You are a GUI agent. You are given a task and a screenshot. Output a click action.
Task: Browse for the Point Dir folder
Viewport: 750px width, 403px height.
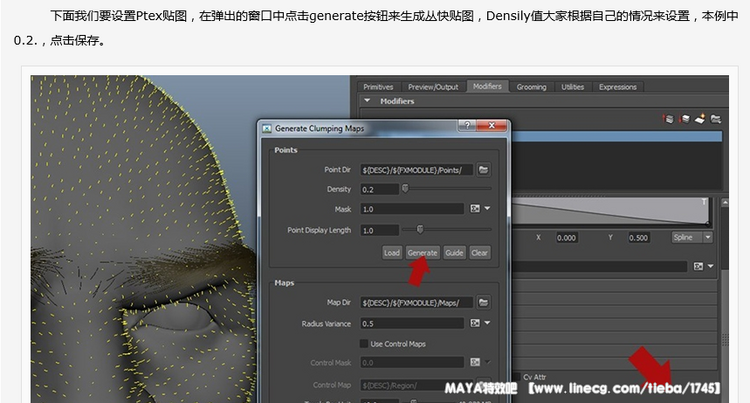483,170
